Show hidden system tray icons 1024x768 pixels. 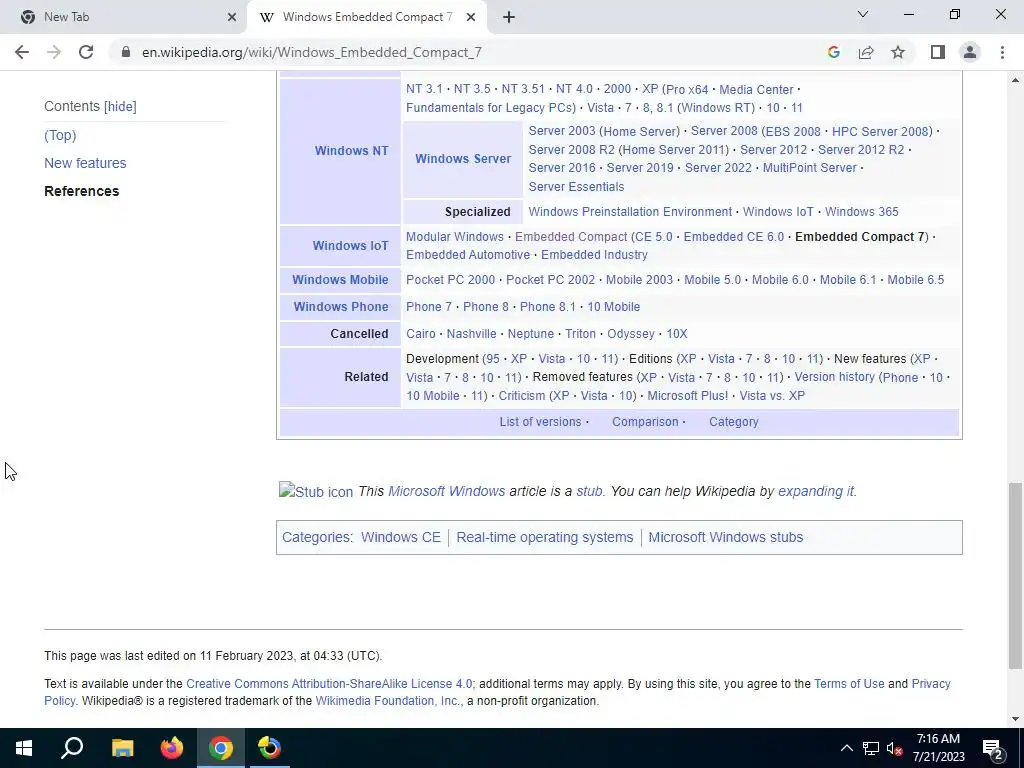point(846,748)
